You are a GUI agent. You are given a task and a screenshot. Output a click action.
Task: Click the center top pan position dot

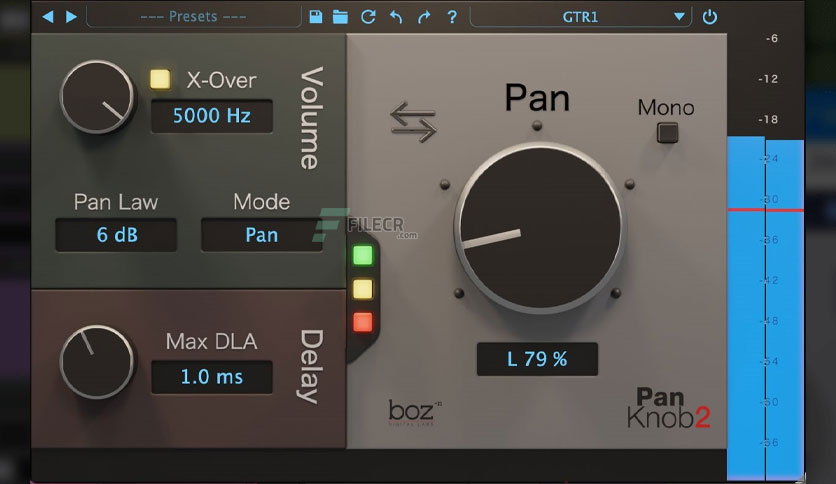(537, 126)
